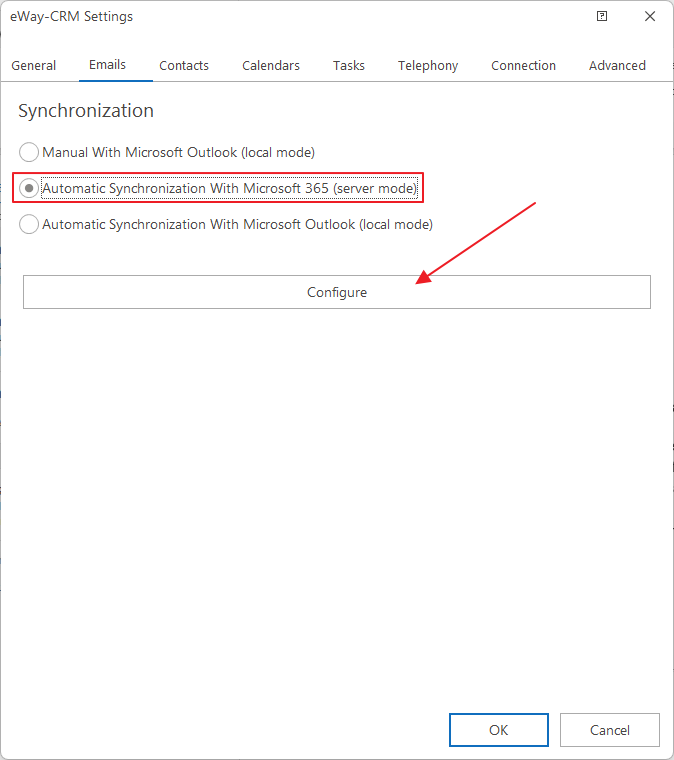The image size is (674, 760).
Task: Close the eWay-CRM Settings dialog
Action: point(650,16)
